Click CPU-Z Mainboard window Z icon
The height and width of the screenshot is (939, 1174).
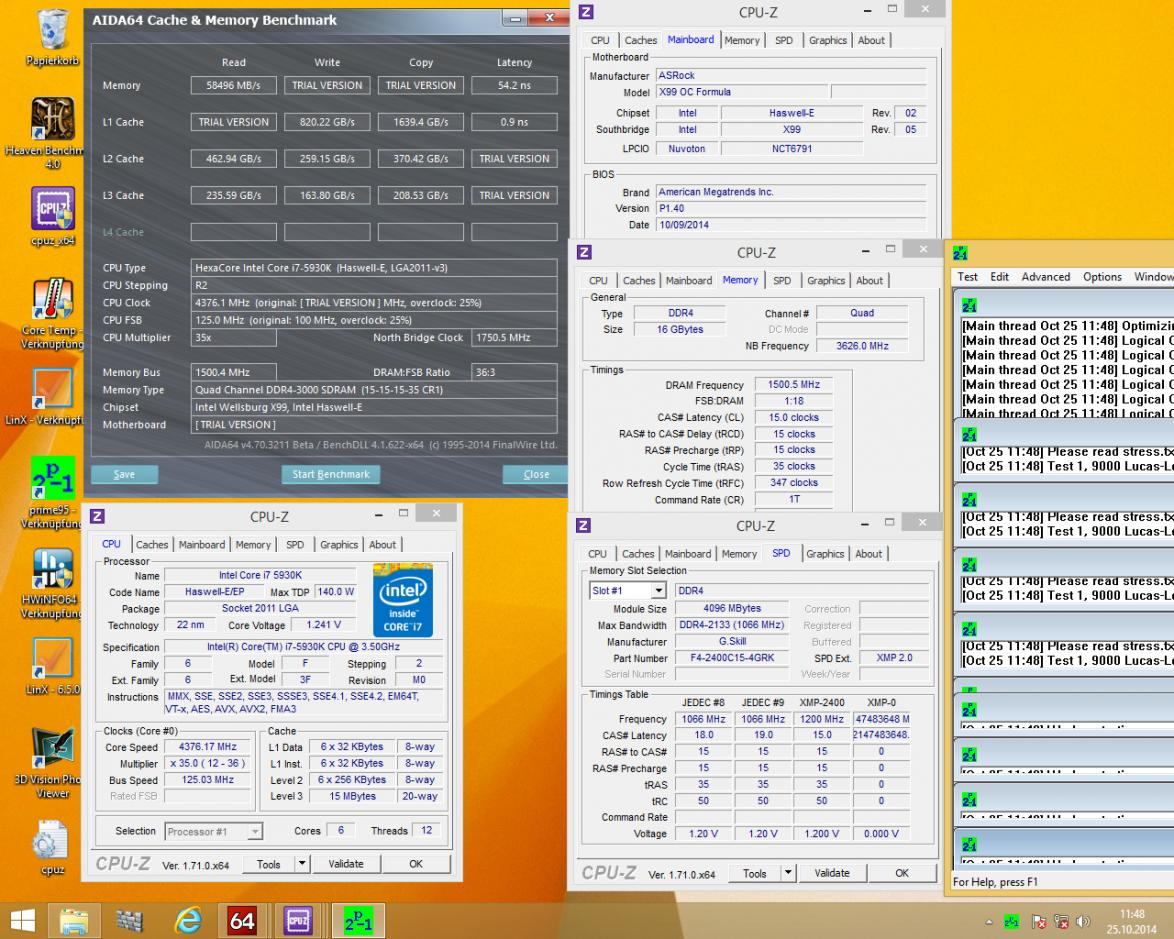tap(586, 12)
